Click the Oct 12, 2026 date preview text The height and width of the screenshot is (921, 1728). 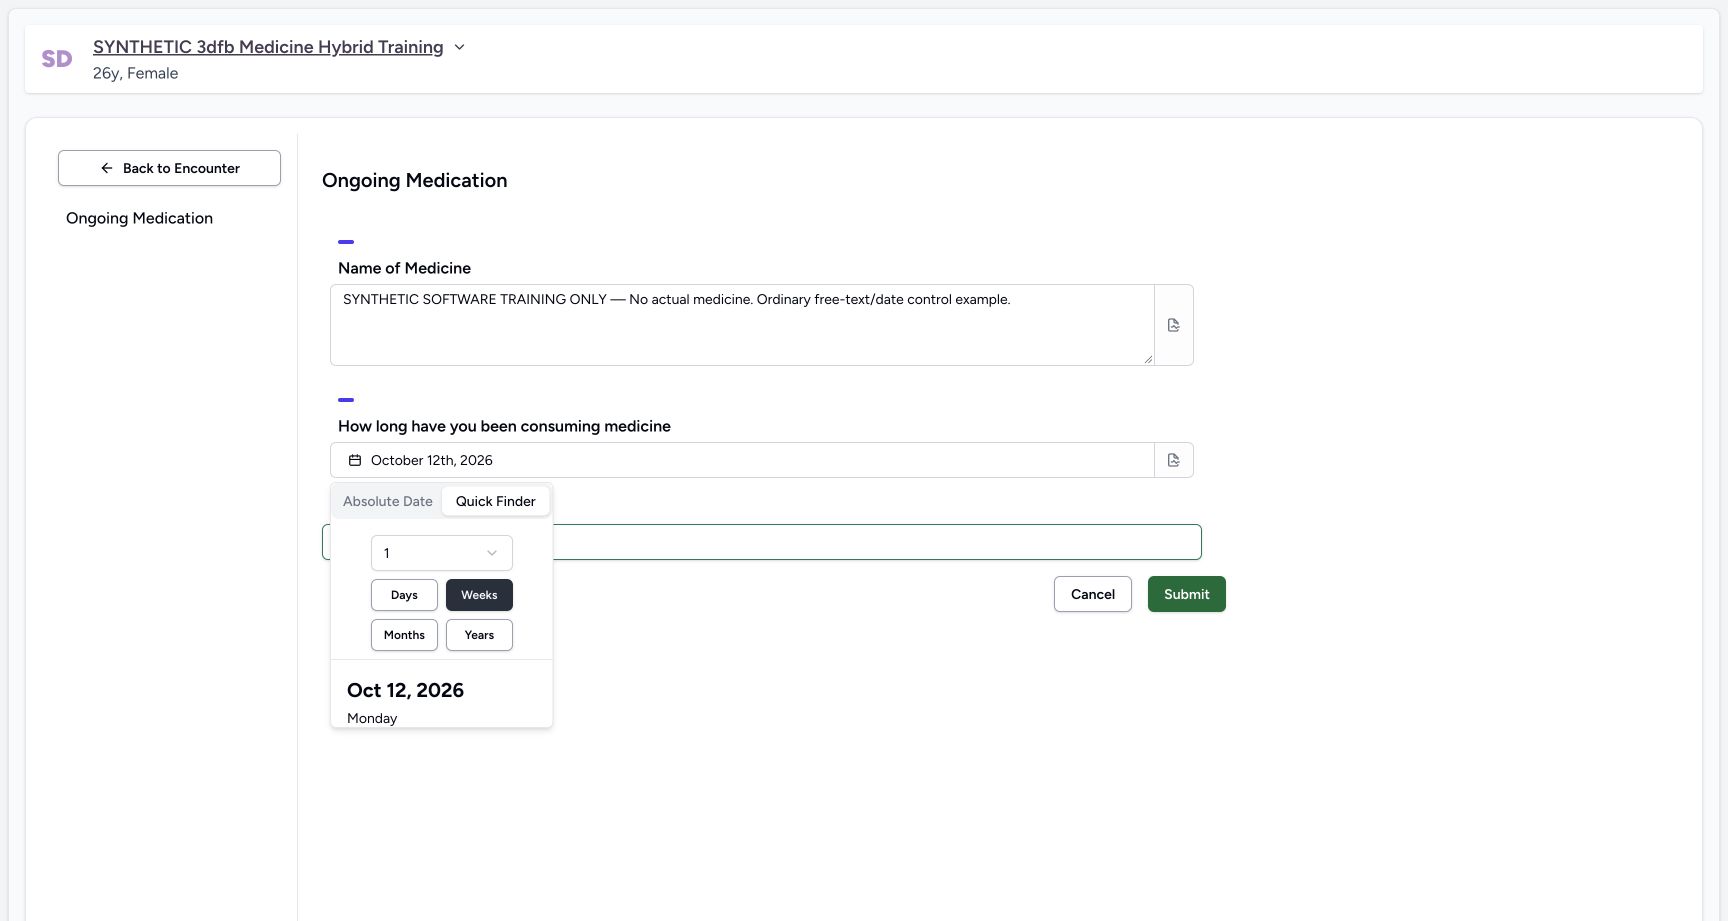pos(405,690)
